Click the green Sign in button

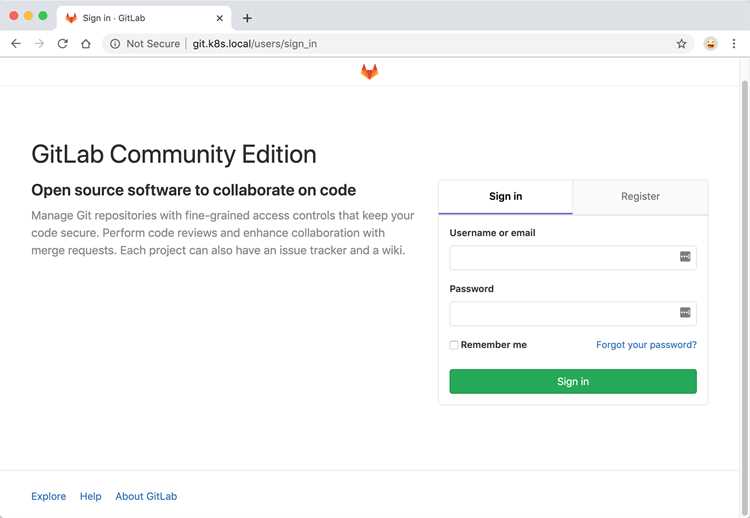point(573,381)
